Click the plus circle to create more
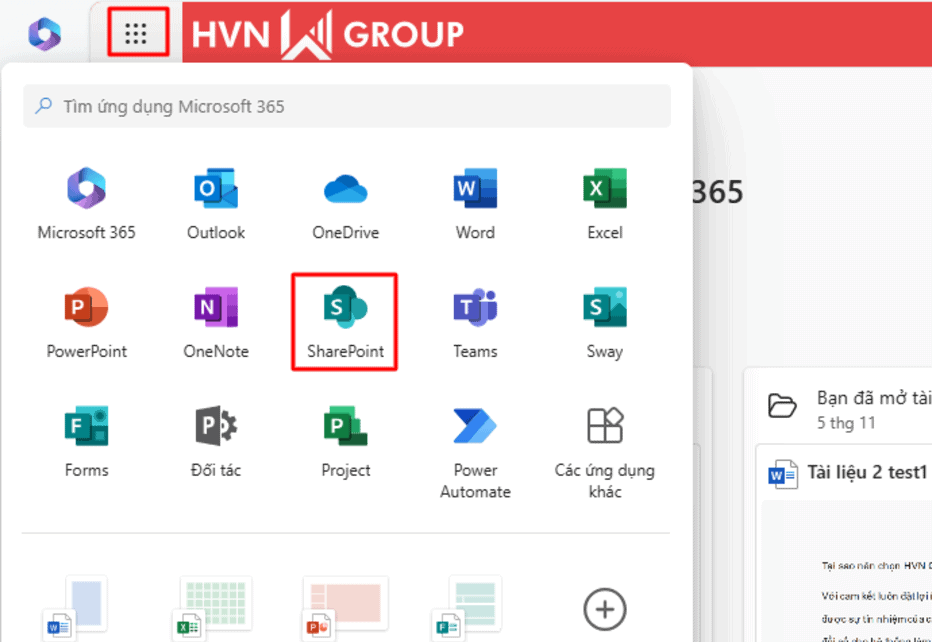This screenshot has height=642, width=932. 605,609
